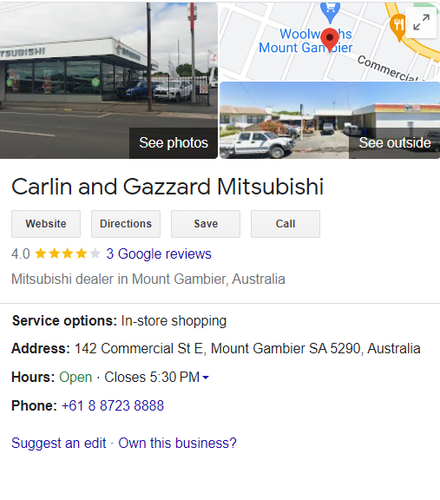
Task: Open the Website button
Action: pyautogui.click(x=46, y=224)
